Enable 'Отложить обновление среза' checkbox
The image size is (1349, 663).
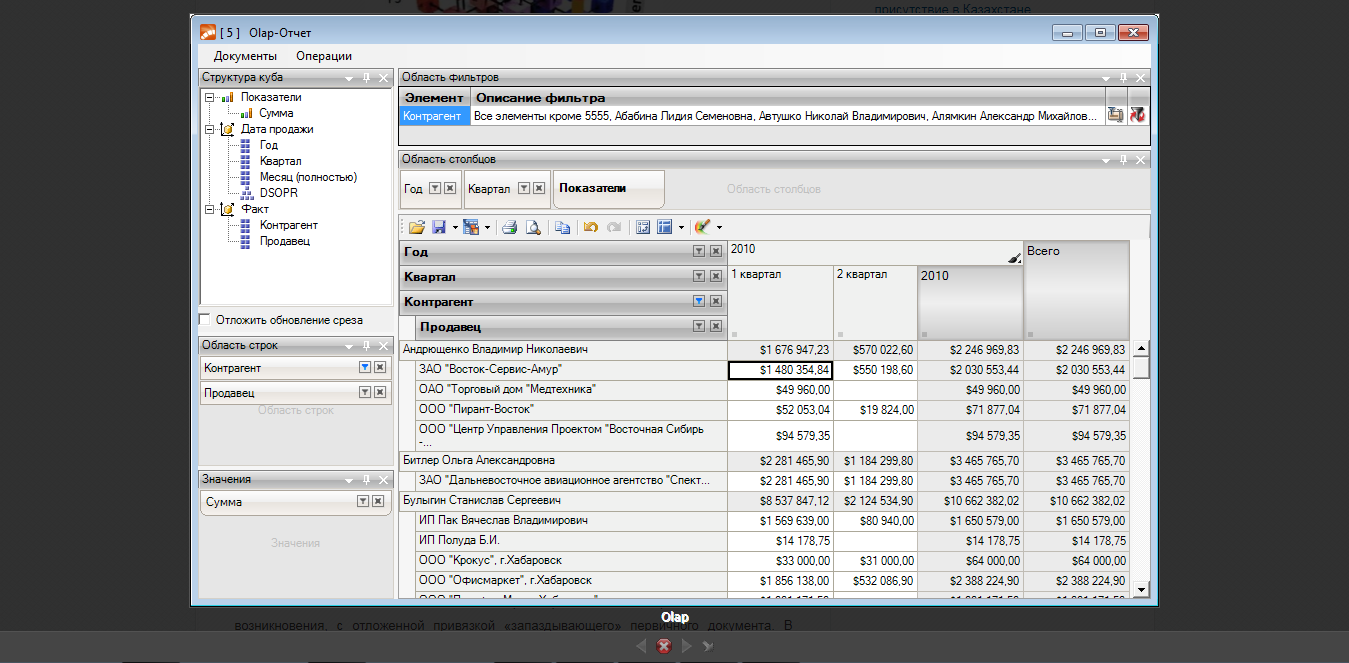205,320
